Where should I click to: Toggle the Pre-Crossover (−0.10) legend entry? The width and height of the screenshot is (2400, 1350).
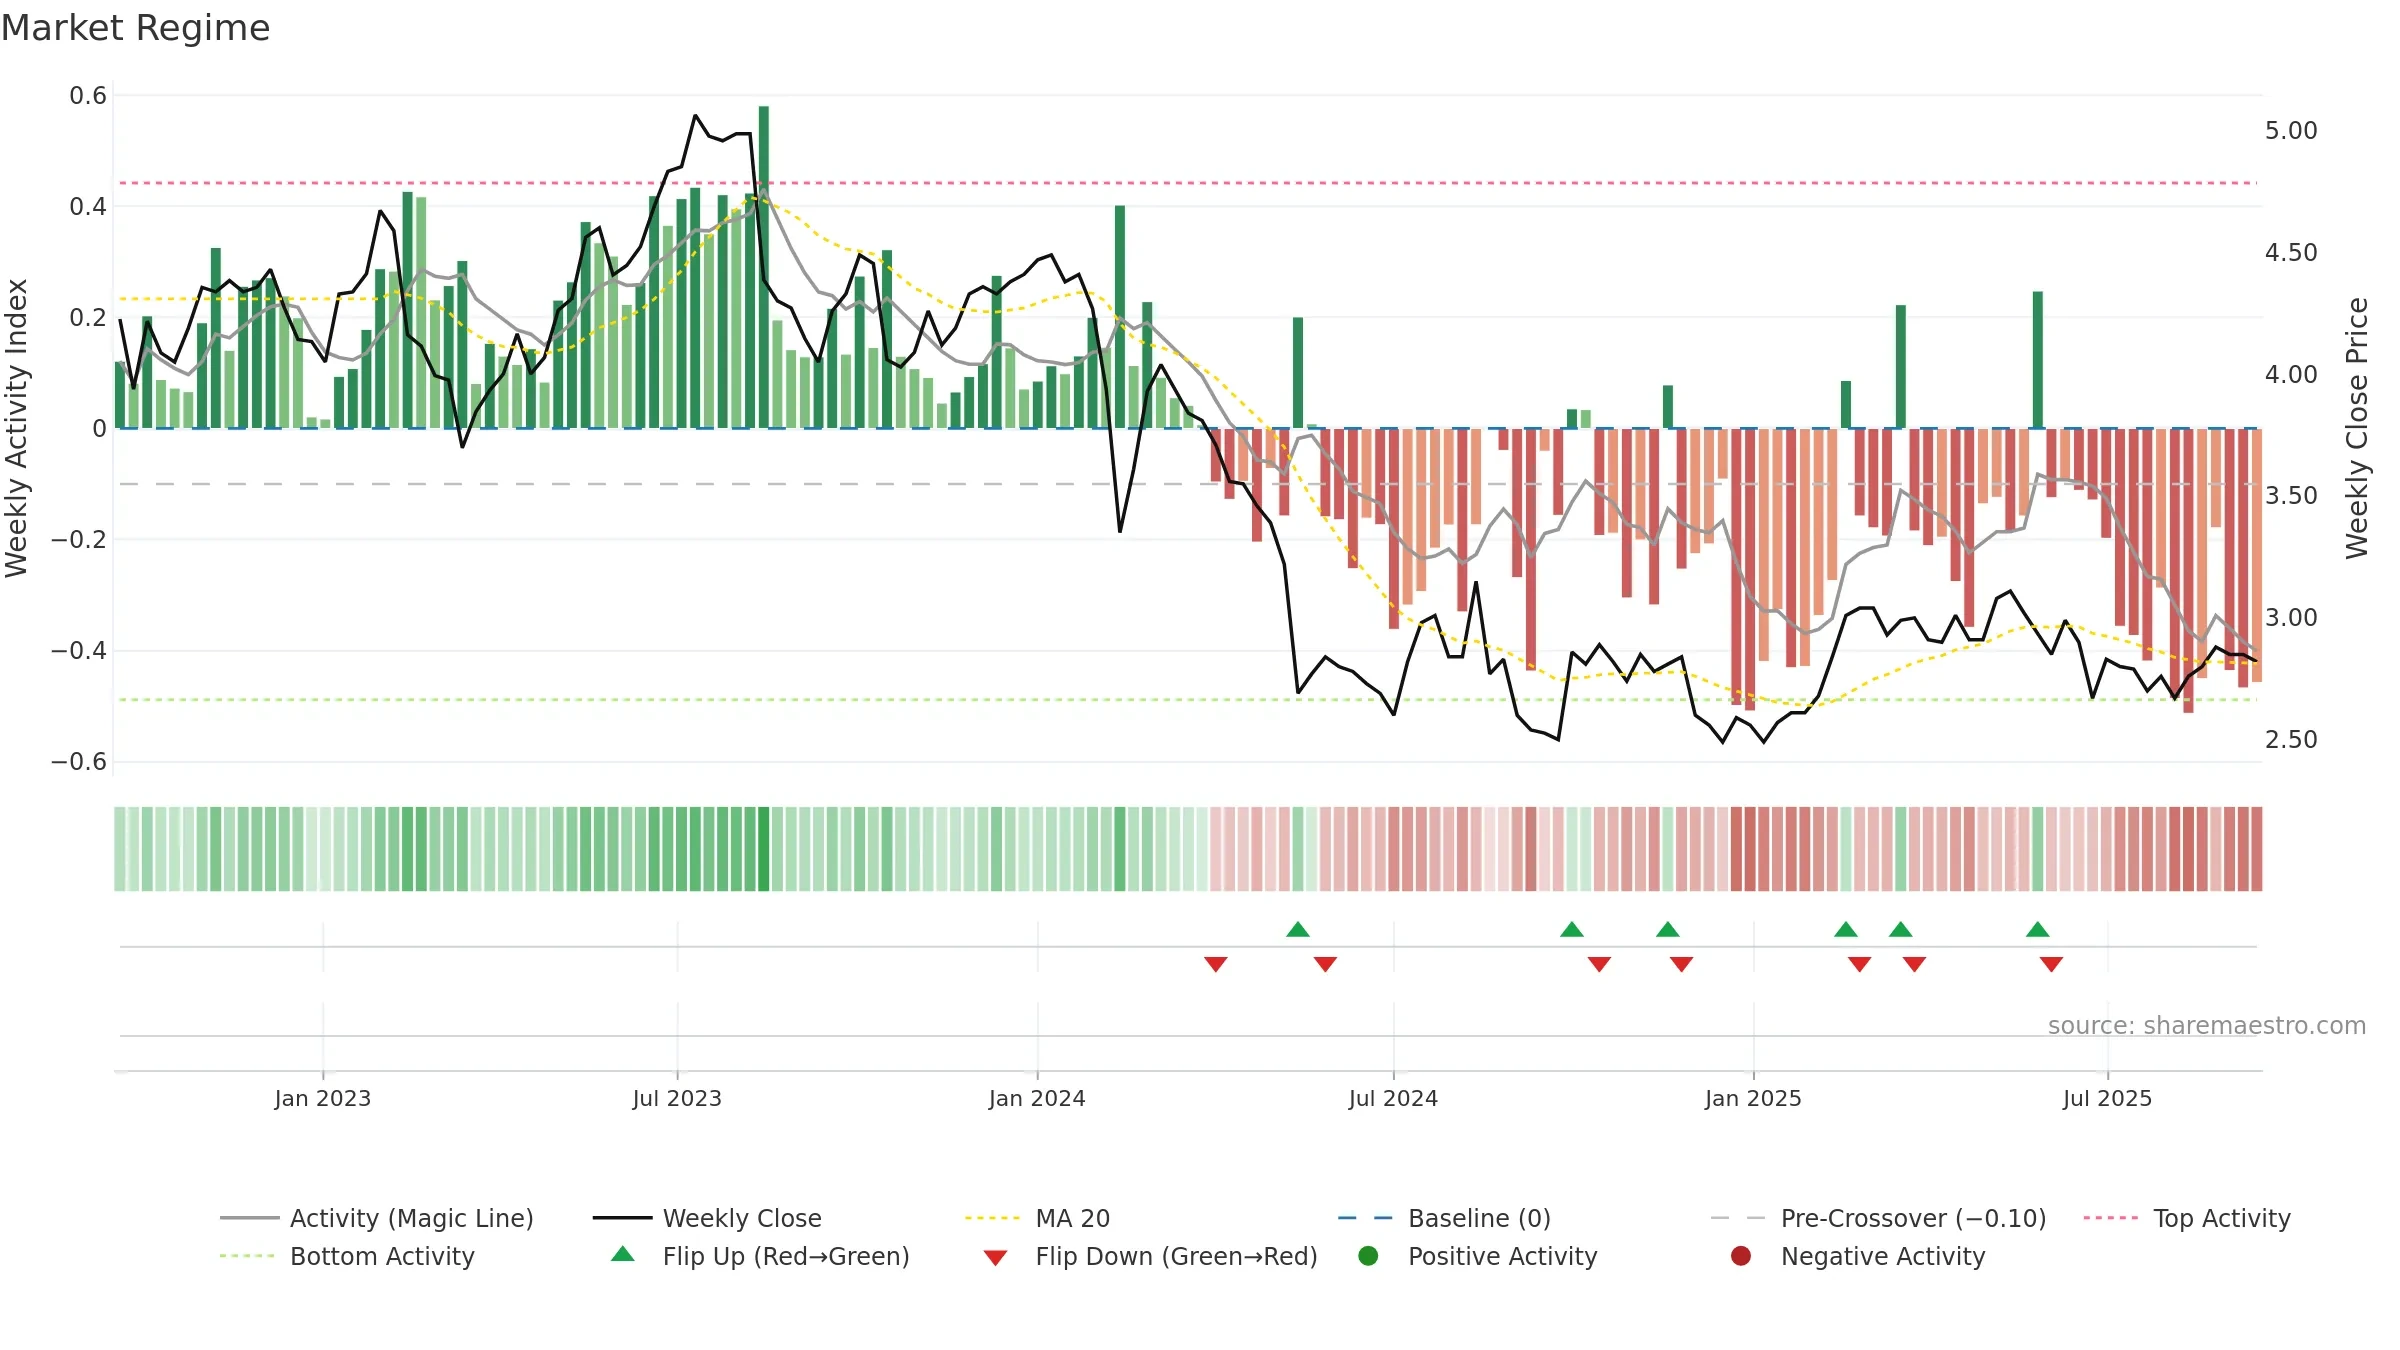[1878, 1218]
